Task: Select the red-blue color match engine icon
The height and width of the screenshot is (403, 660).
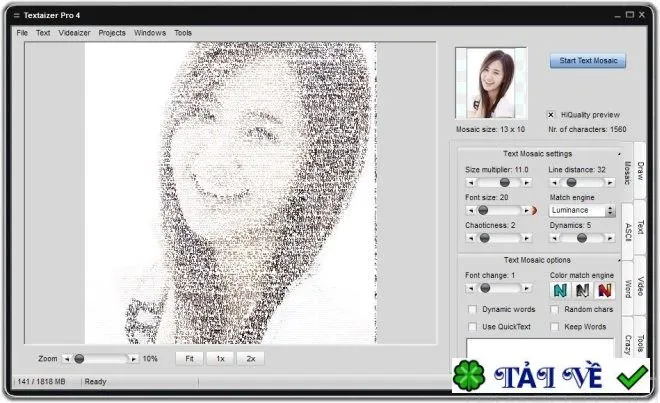Action: pos(604,290)
